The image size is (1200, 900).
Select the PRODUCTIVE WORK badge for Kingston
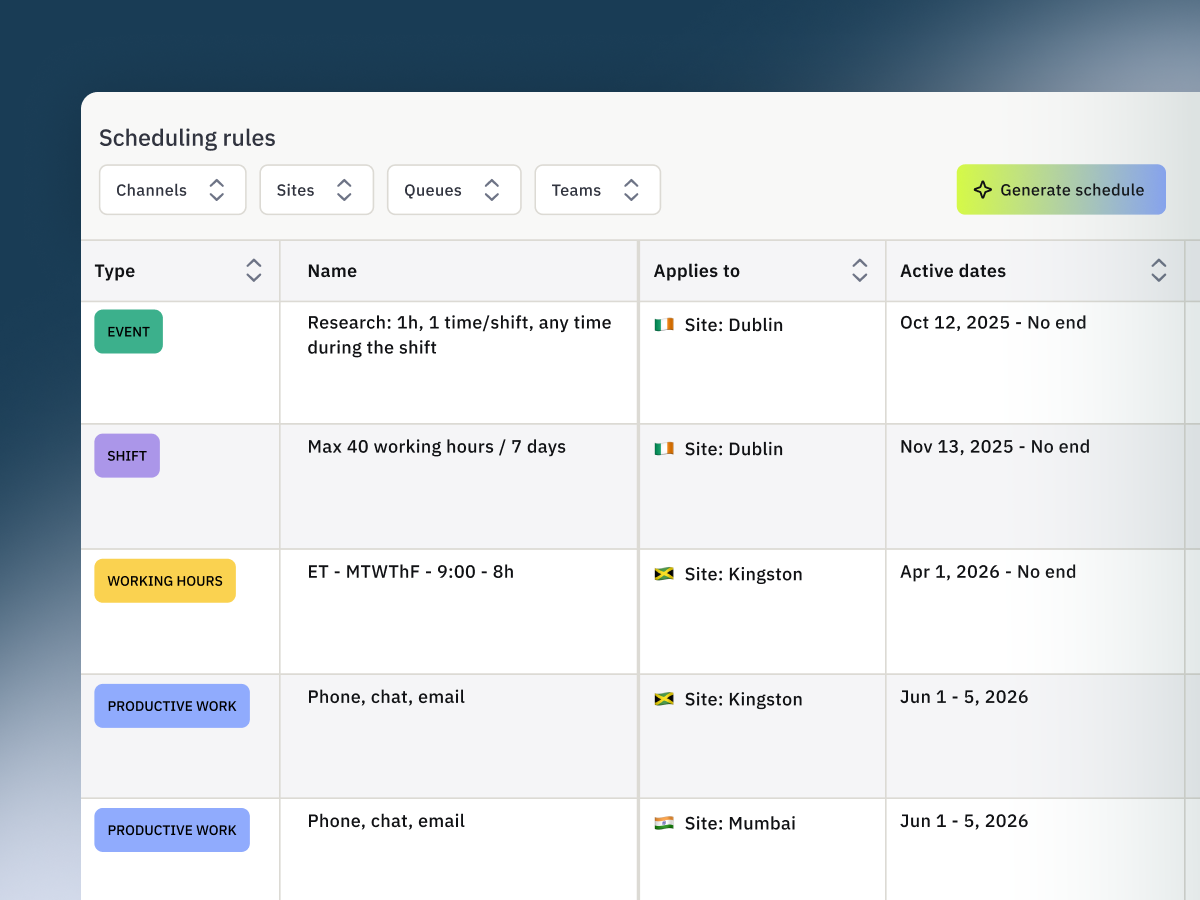[x=172, y=706]
